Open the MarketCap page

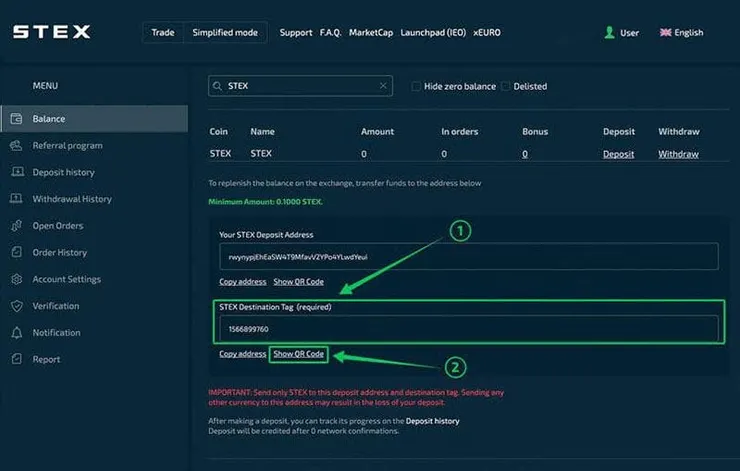pyautogui.click(x=371, y=33)
